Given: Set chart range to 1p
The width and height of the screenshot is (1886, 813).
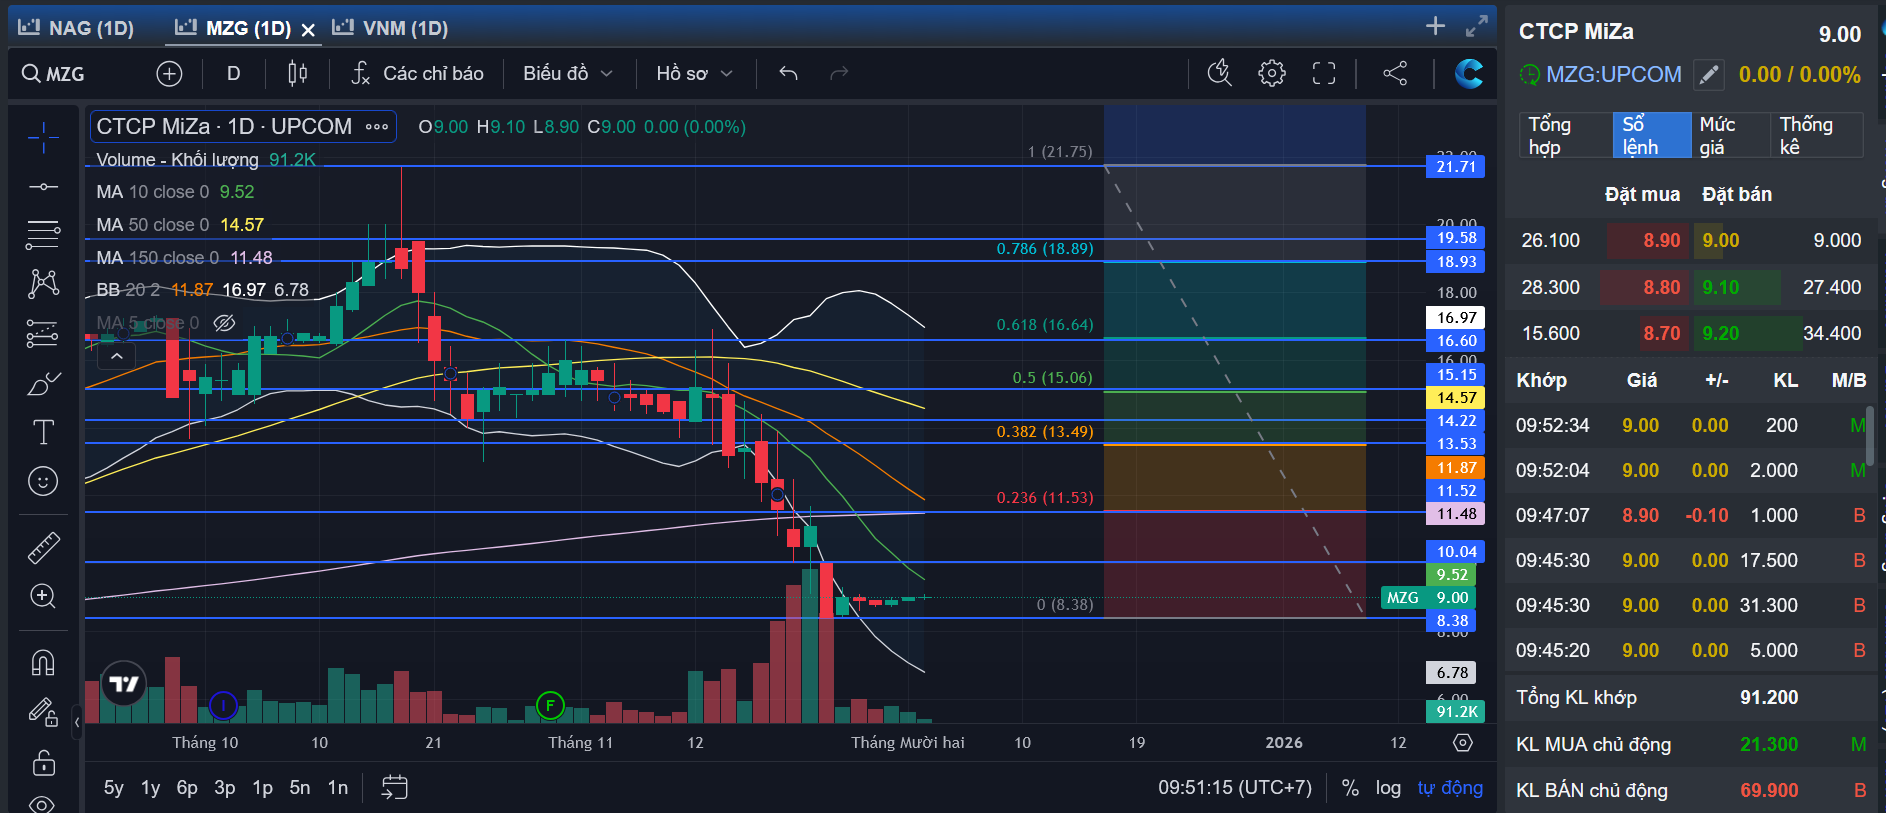Looking at the screenshot, I should [263, 788].
